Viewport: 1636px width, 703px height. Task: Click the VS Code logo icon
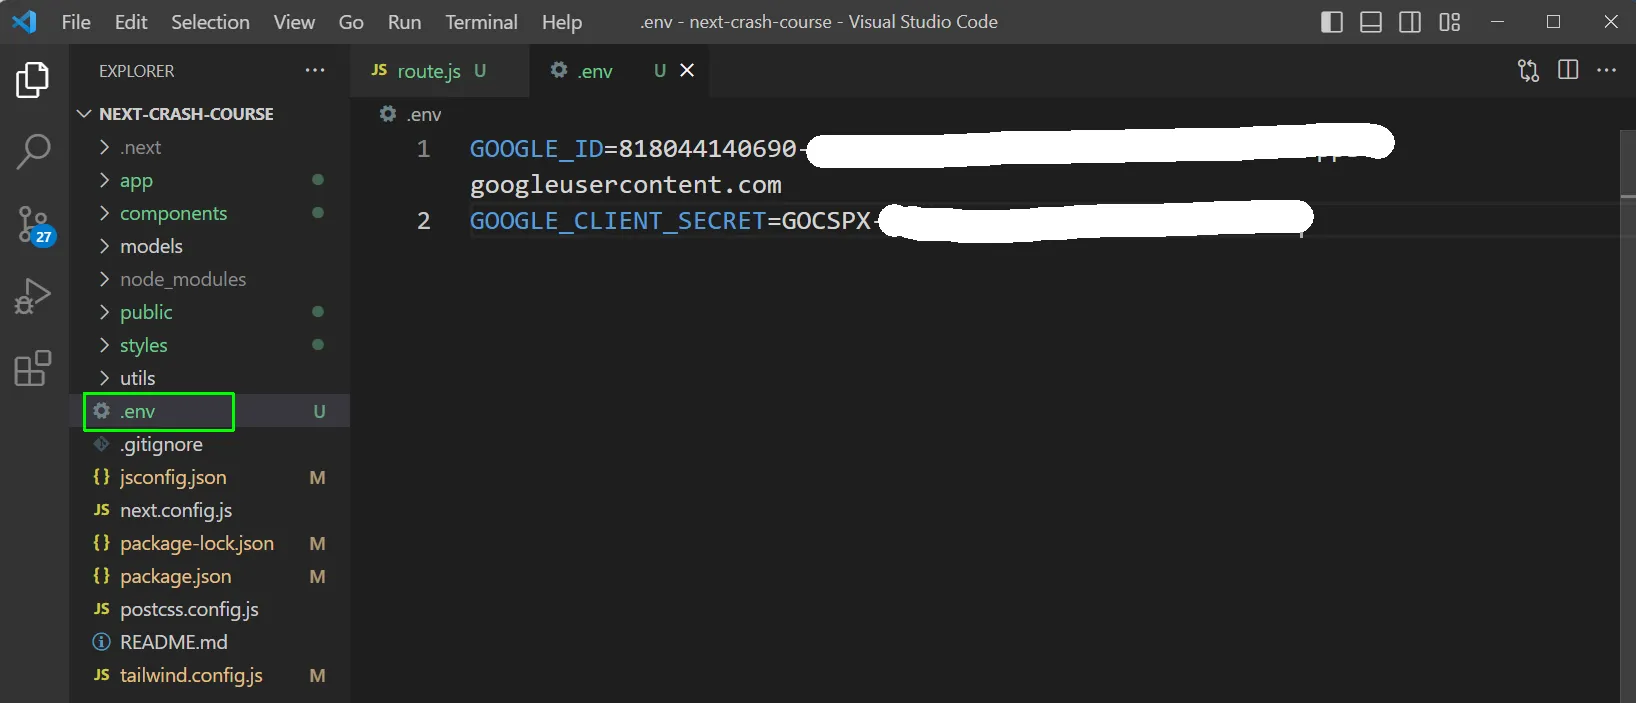(x=24, y=22)
